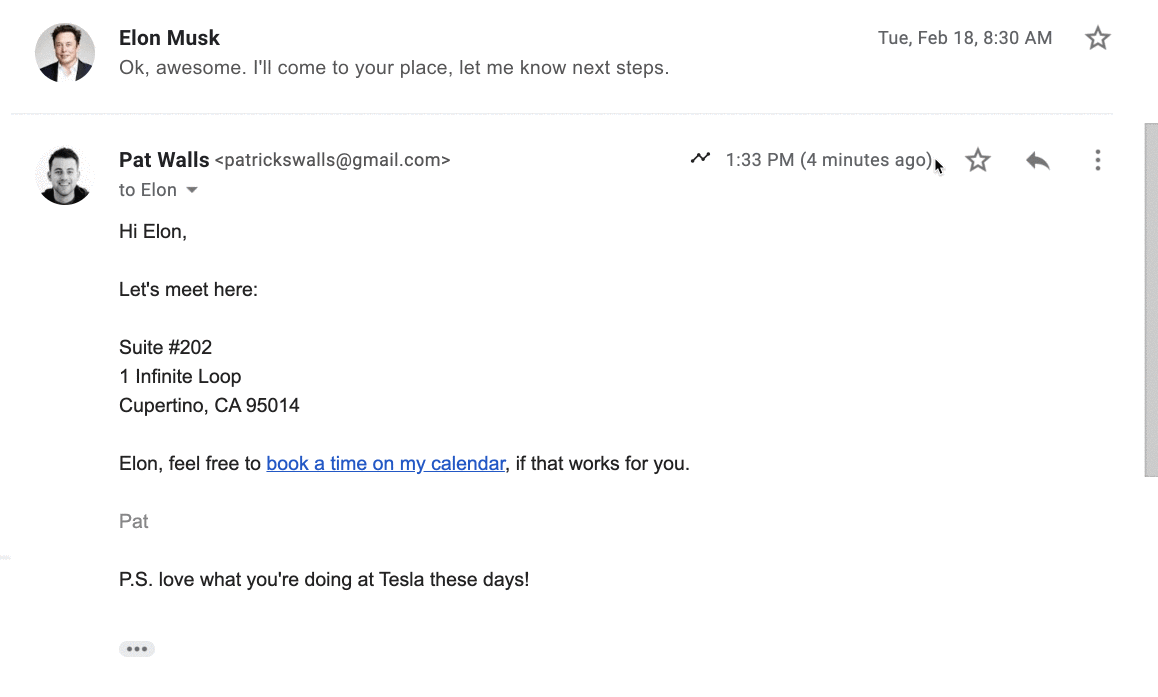1158x697 pixels.
Task: Open the three-dot more options menu
Action: coord(1097,159)
